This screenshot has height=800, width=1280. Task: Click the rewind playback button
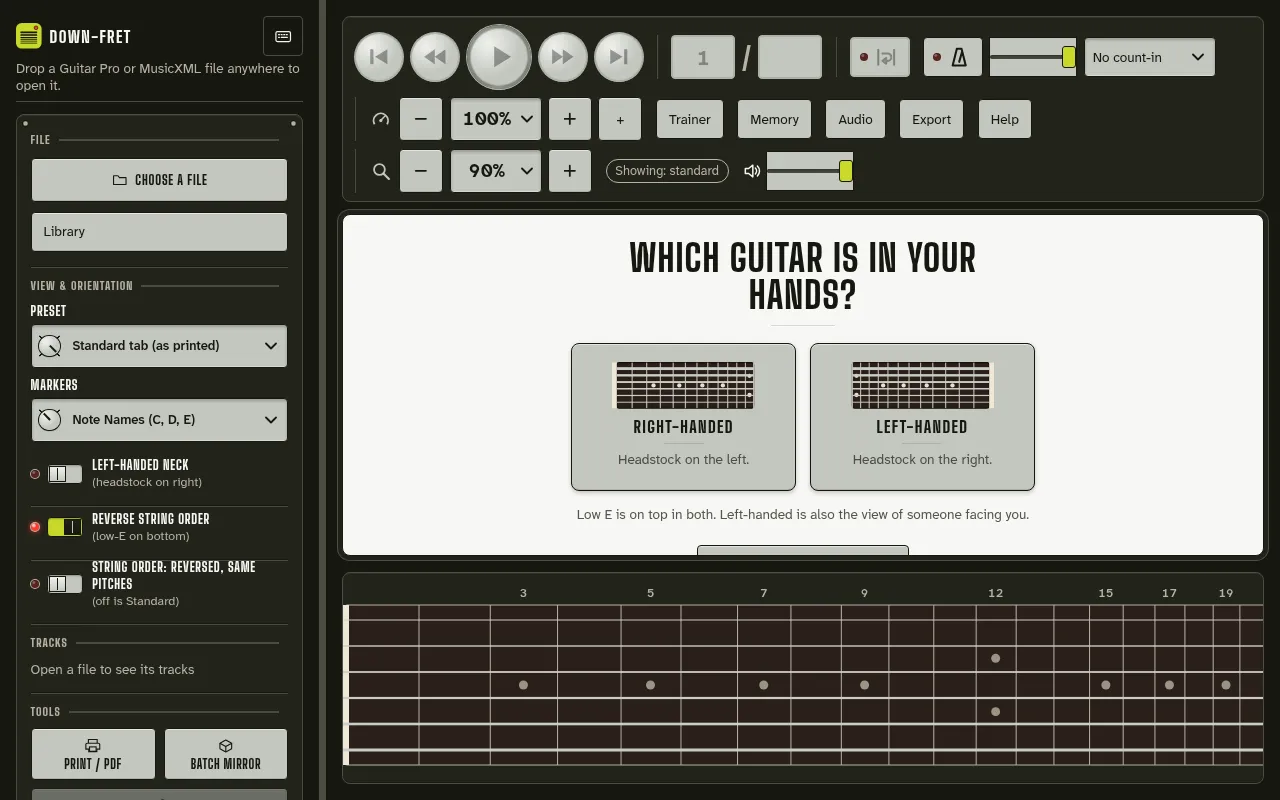435,57
